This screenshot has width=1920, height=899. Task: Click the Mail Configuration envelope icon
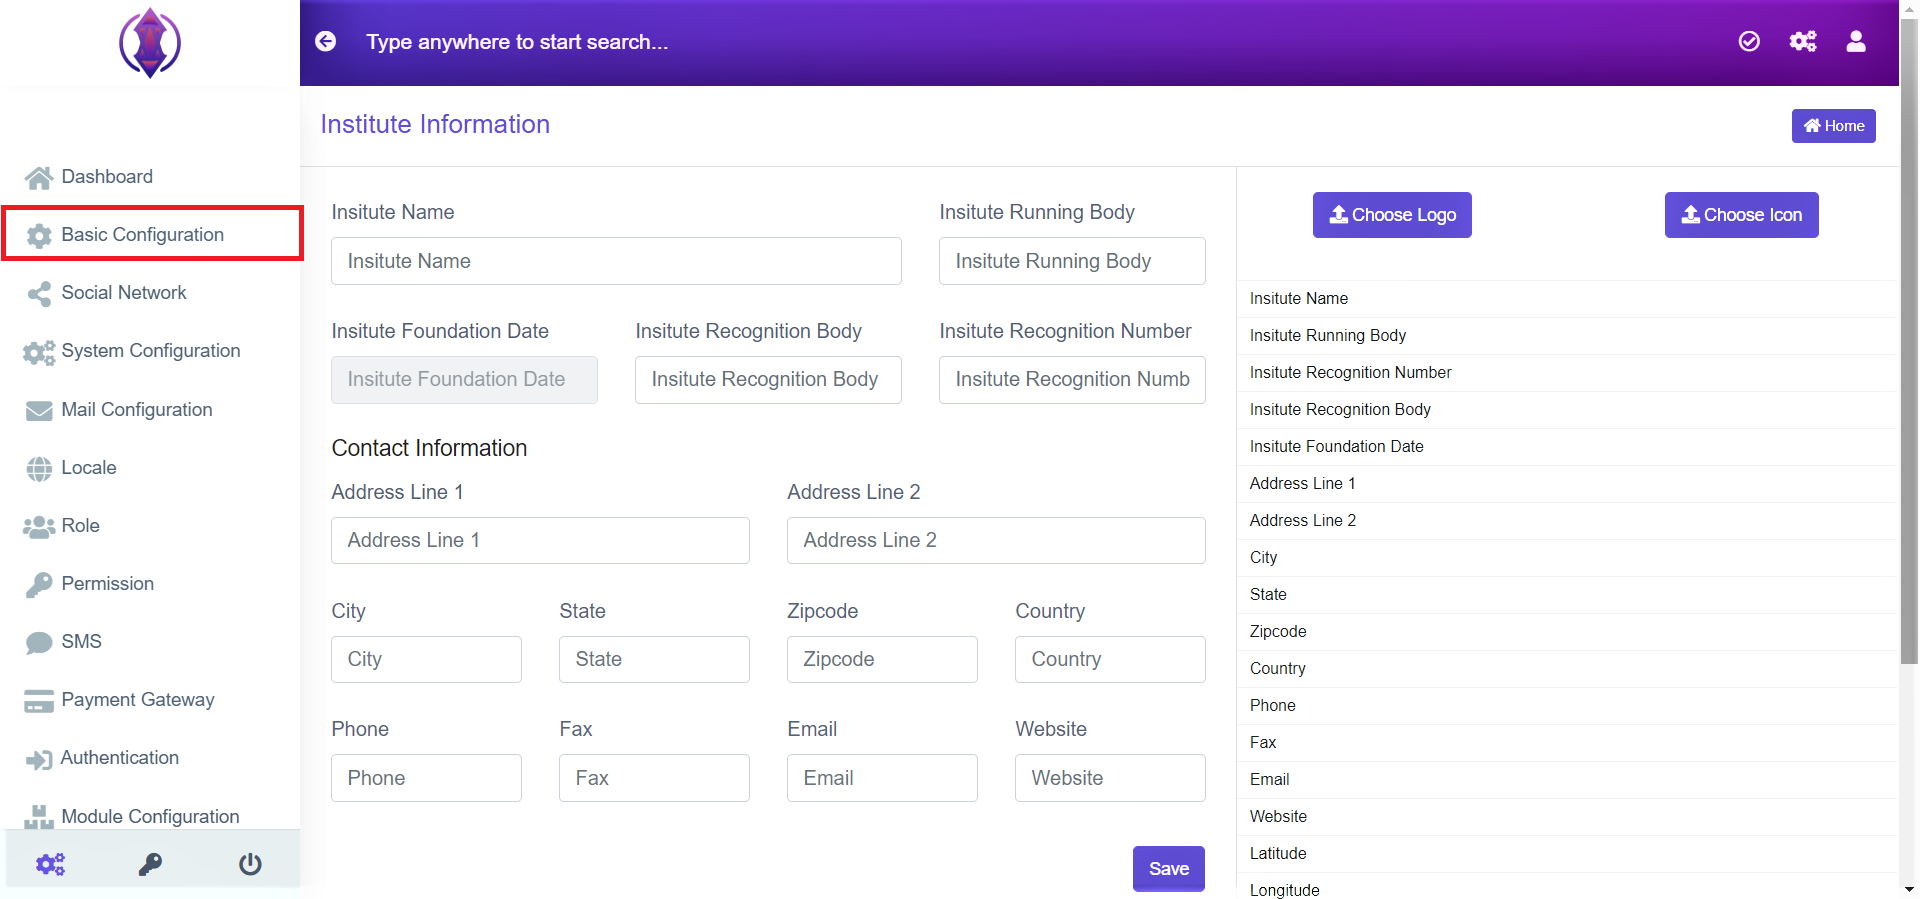(x=39, y=411)
